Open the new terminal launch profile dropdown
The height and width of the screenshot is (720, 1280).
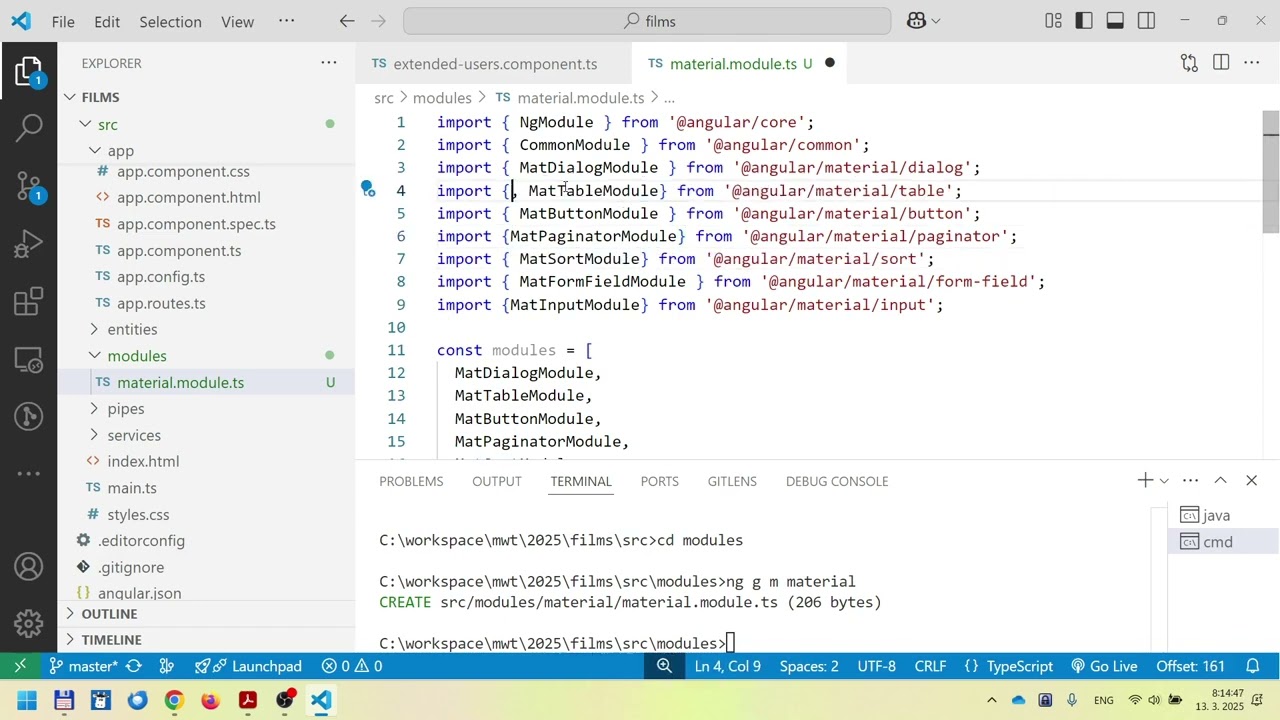pyautogui.click(x=1164, y=481)
